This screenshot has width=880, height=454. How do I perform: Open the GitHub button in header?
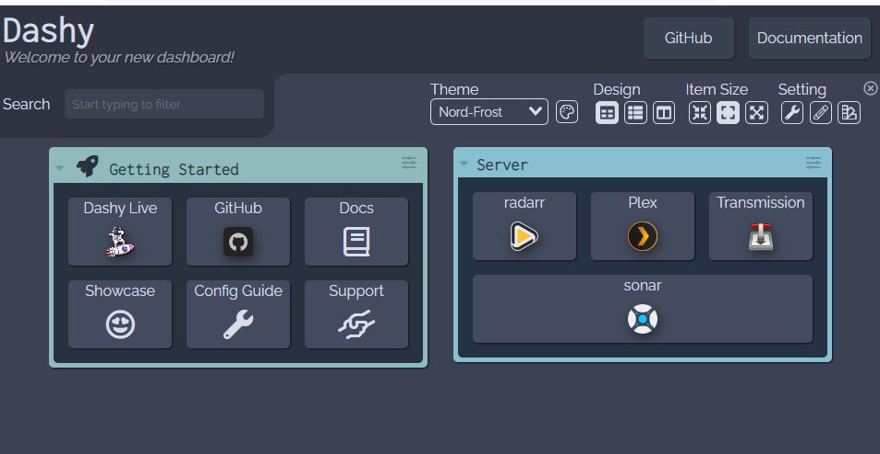coord(689,38)
